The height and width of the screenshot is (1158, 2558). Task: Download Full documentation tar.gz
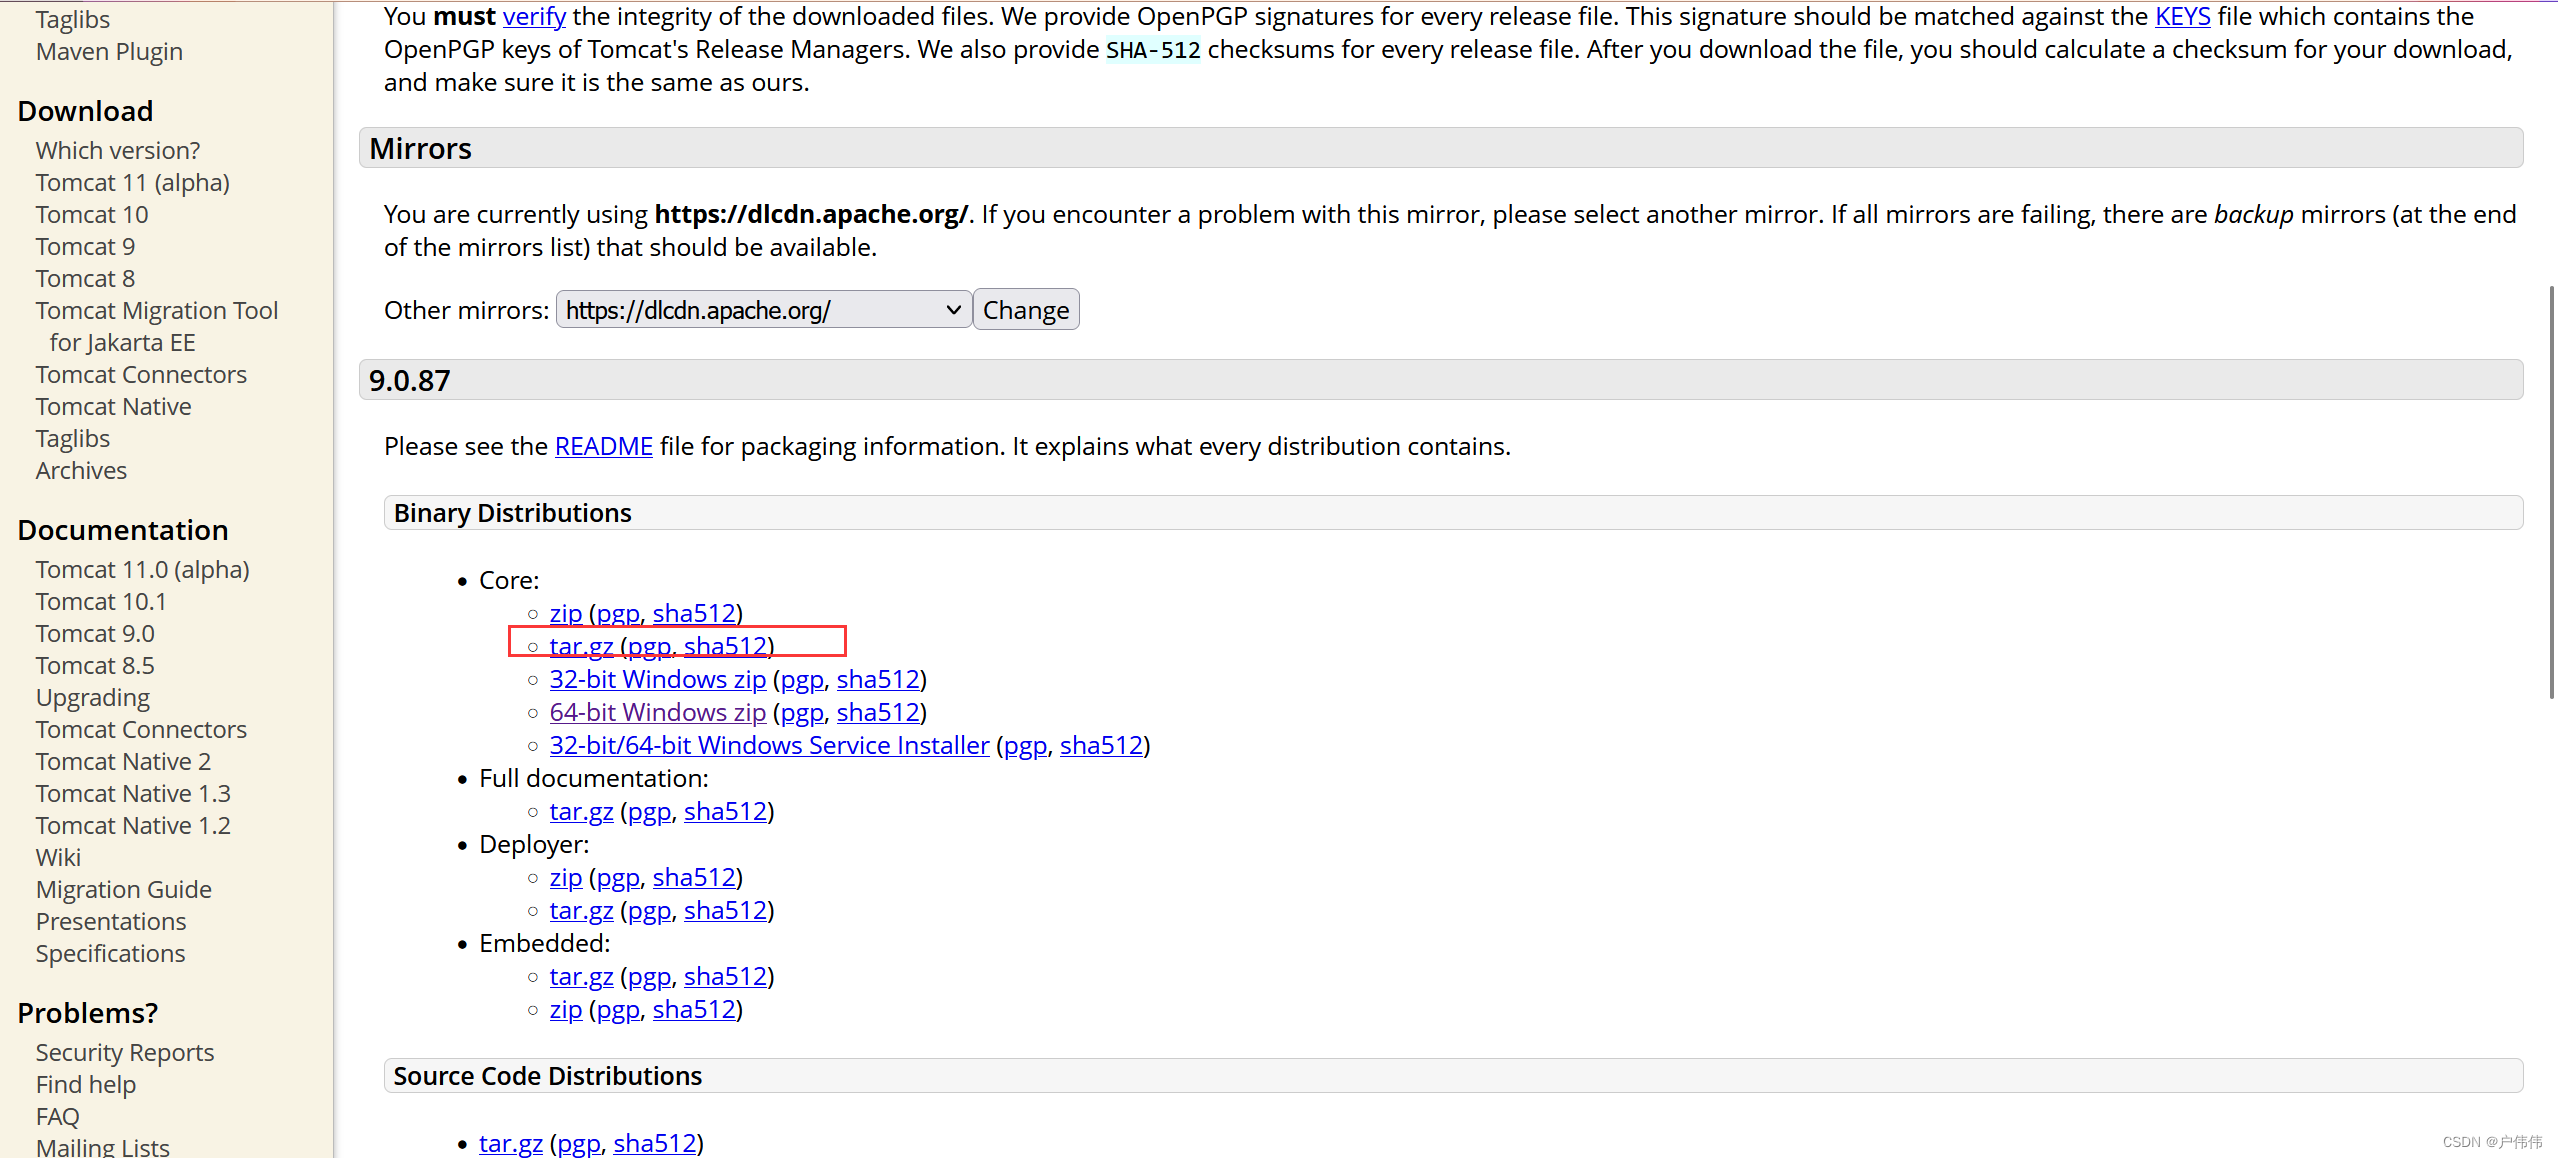pos(581,811)
